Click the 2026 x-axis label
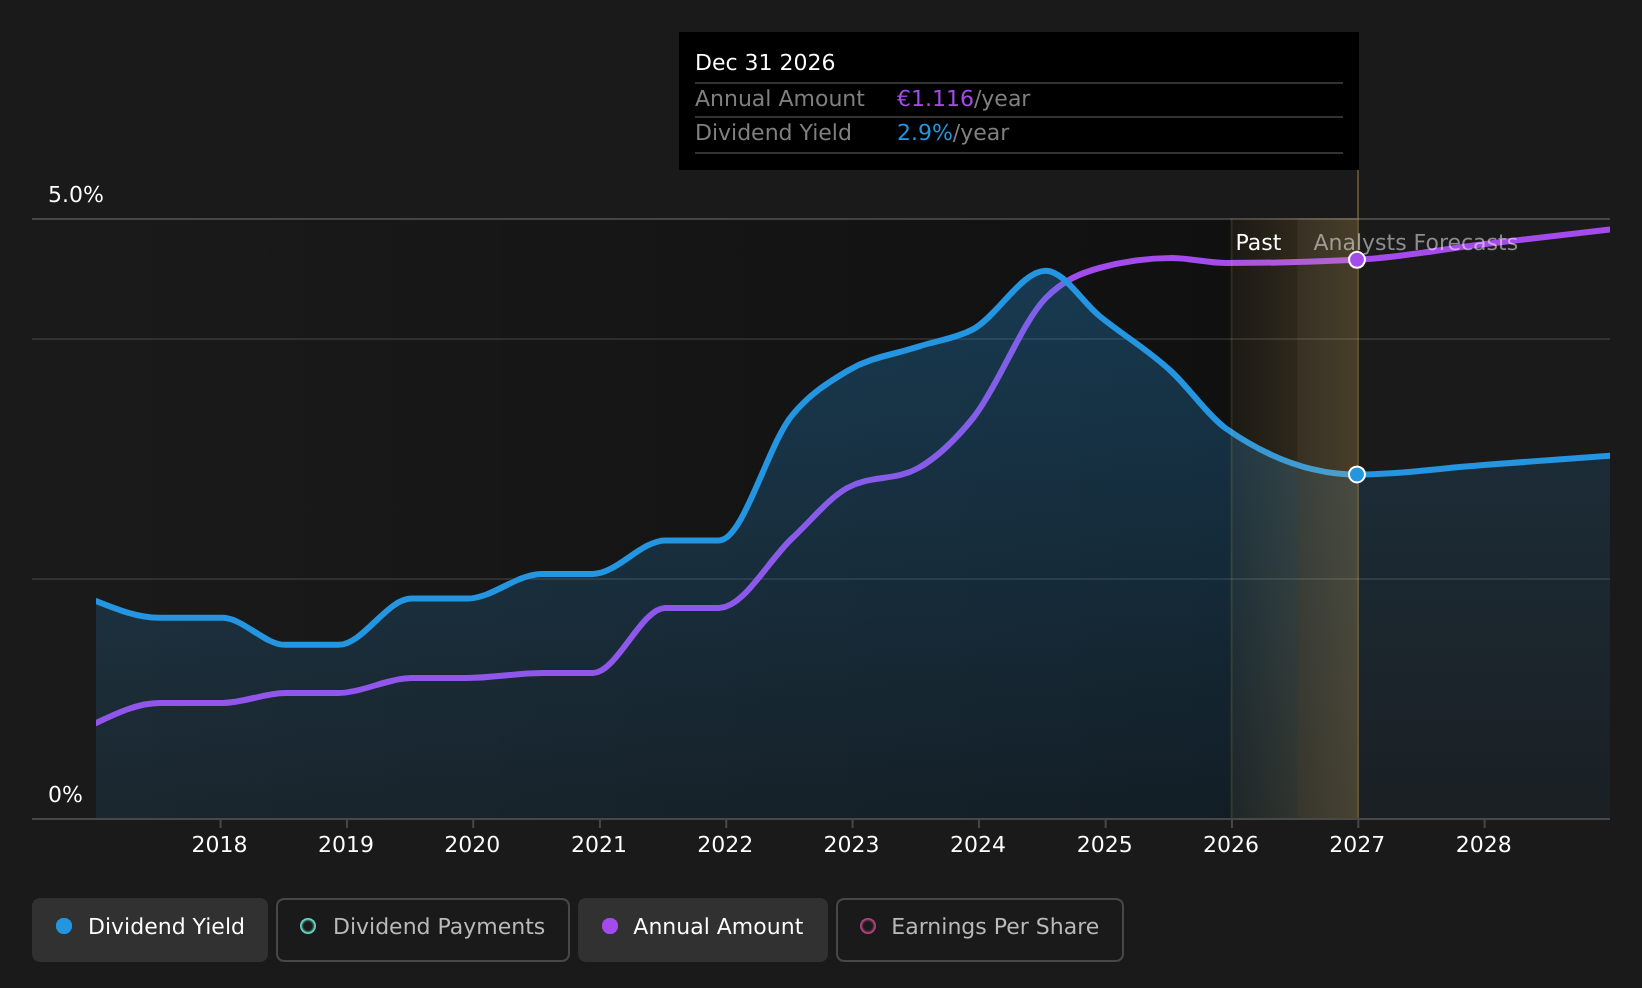Screen dimensions: 1642x988 (1231, 845)
